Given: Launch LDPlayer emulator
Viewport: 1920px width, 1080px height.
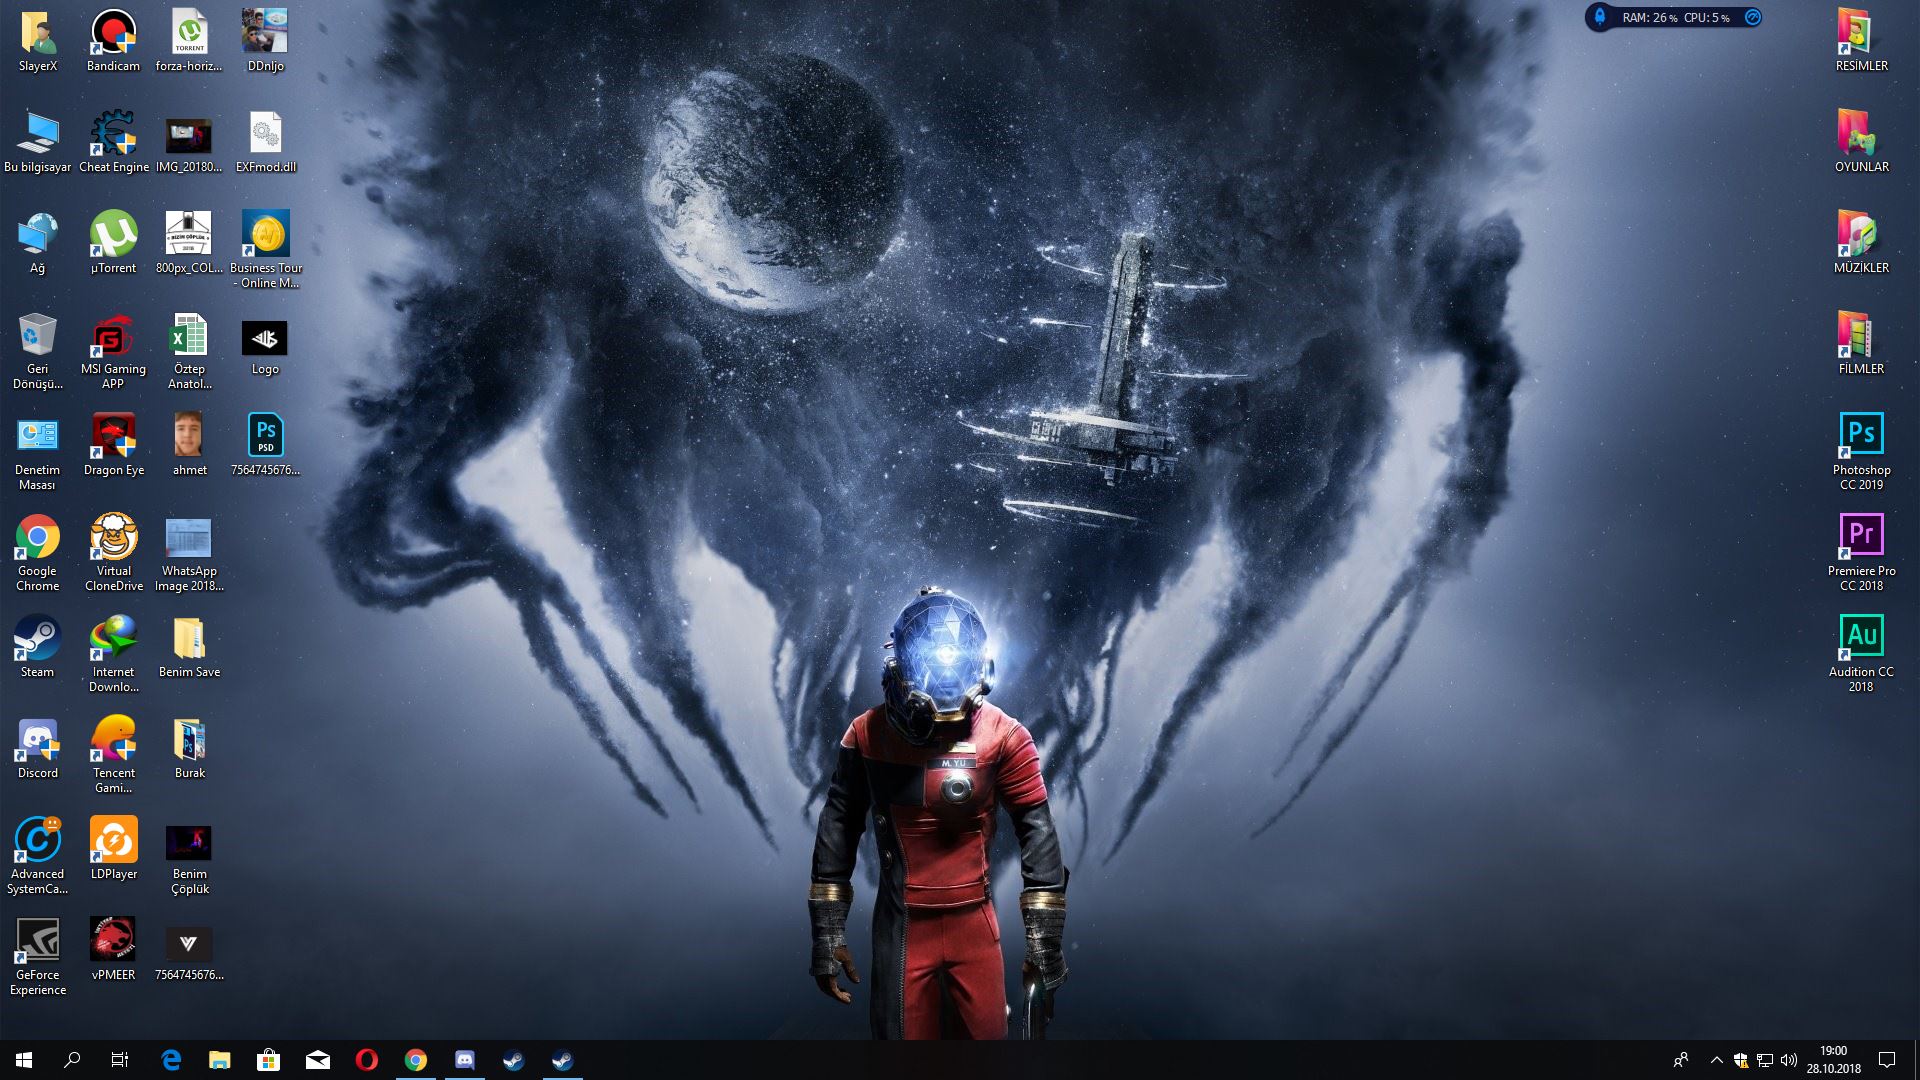Looking at the screenshot, I should click(x=114, y=848).
